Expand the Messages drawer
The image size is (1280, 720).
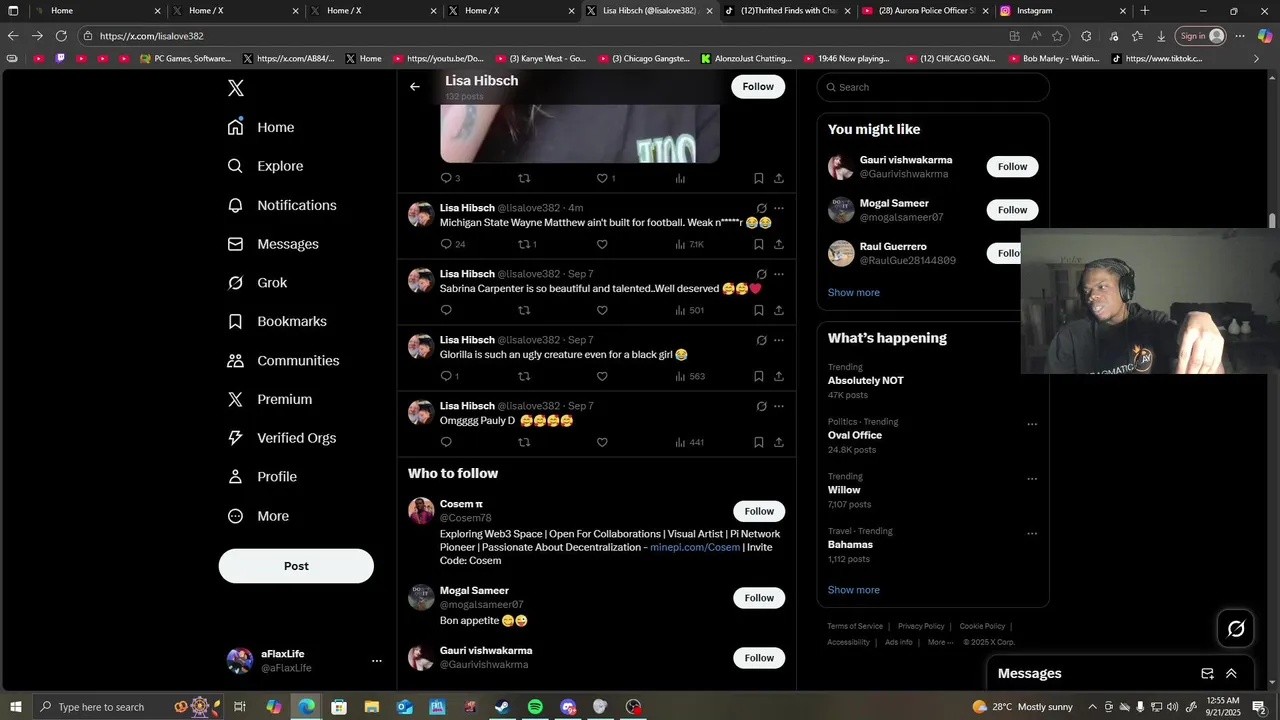click(1231, 674)
